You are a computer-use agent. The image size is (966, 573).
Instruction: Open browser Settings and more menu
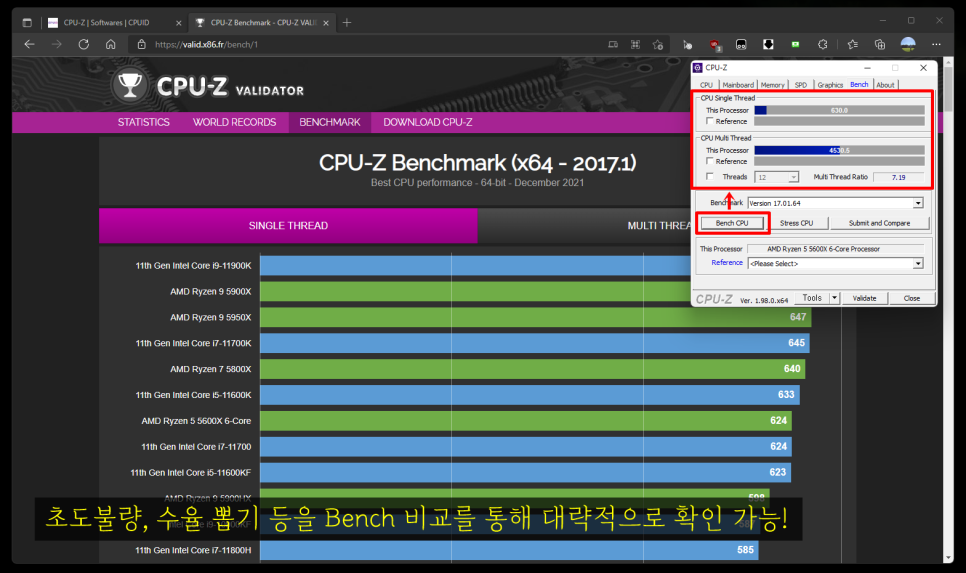pos(936,44)
